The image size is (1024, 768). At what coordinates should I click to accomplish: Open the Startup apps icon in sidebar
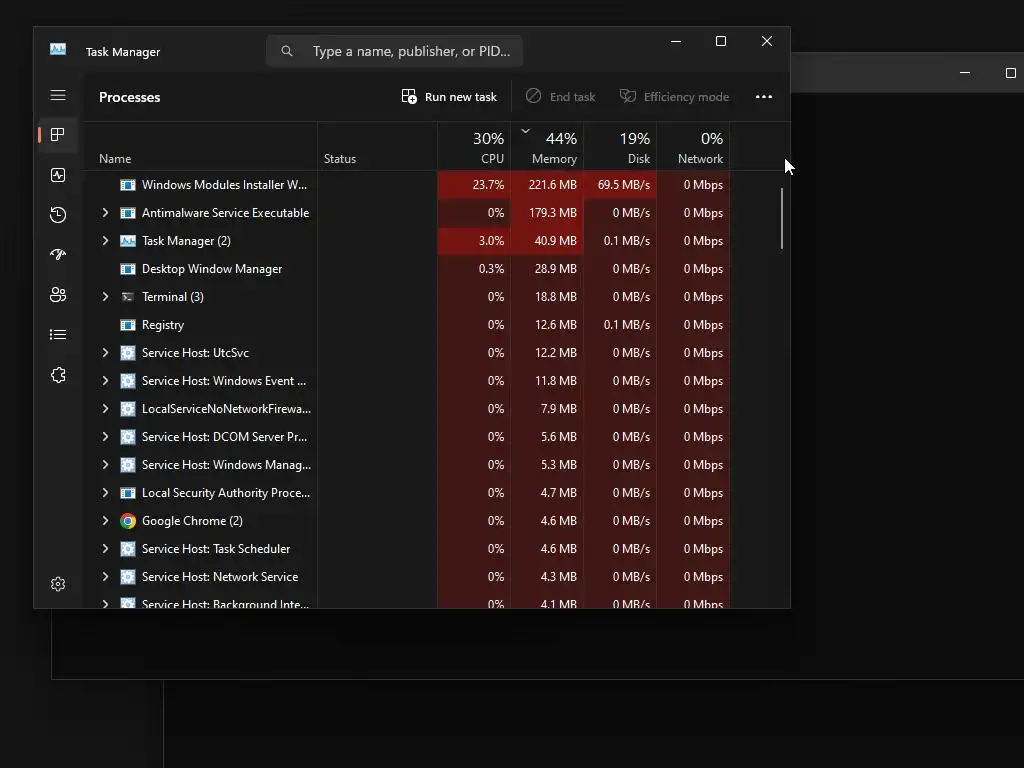[58, 255]
